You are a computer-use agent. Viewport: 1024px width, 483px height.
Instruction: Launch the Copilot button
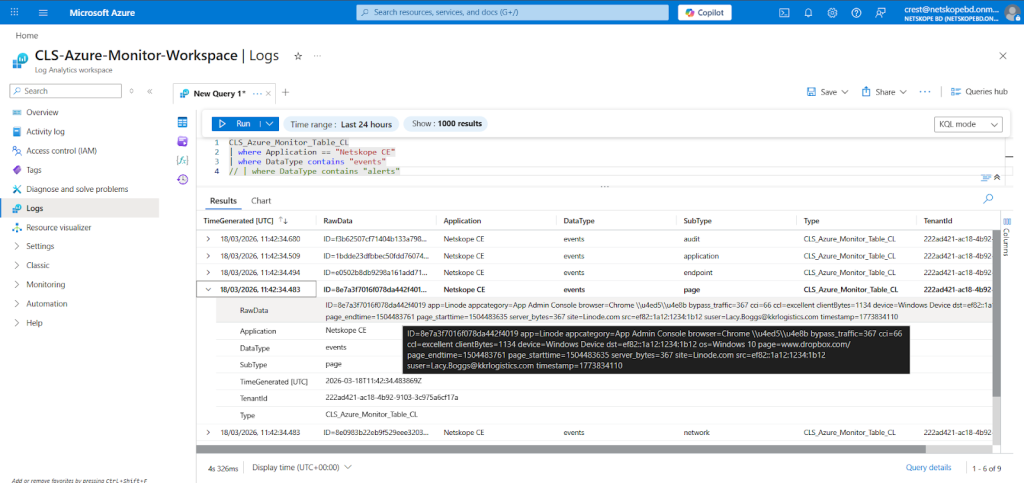(x=705, y=12)
